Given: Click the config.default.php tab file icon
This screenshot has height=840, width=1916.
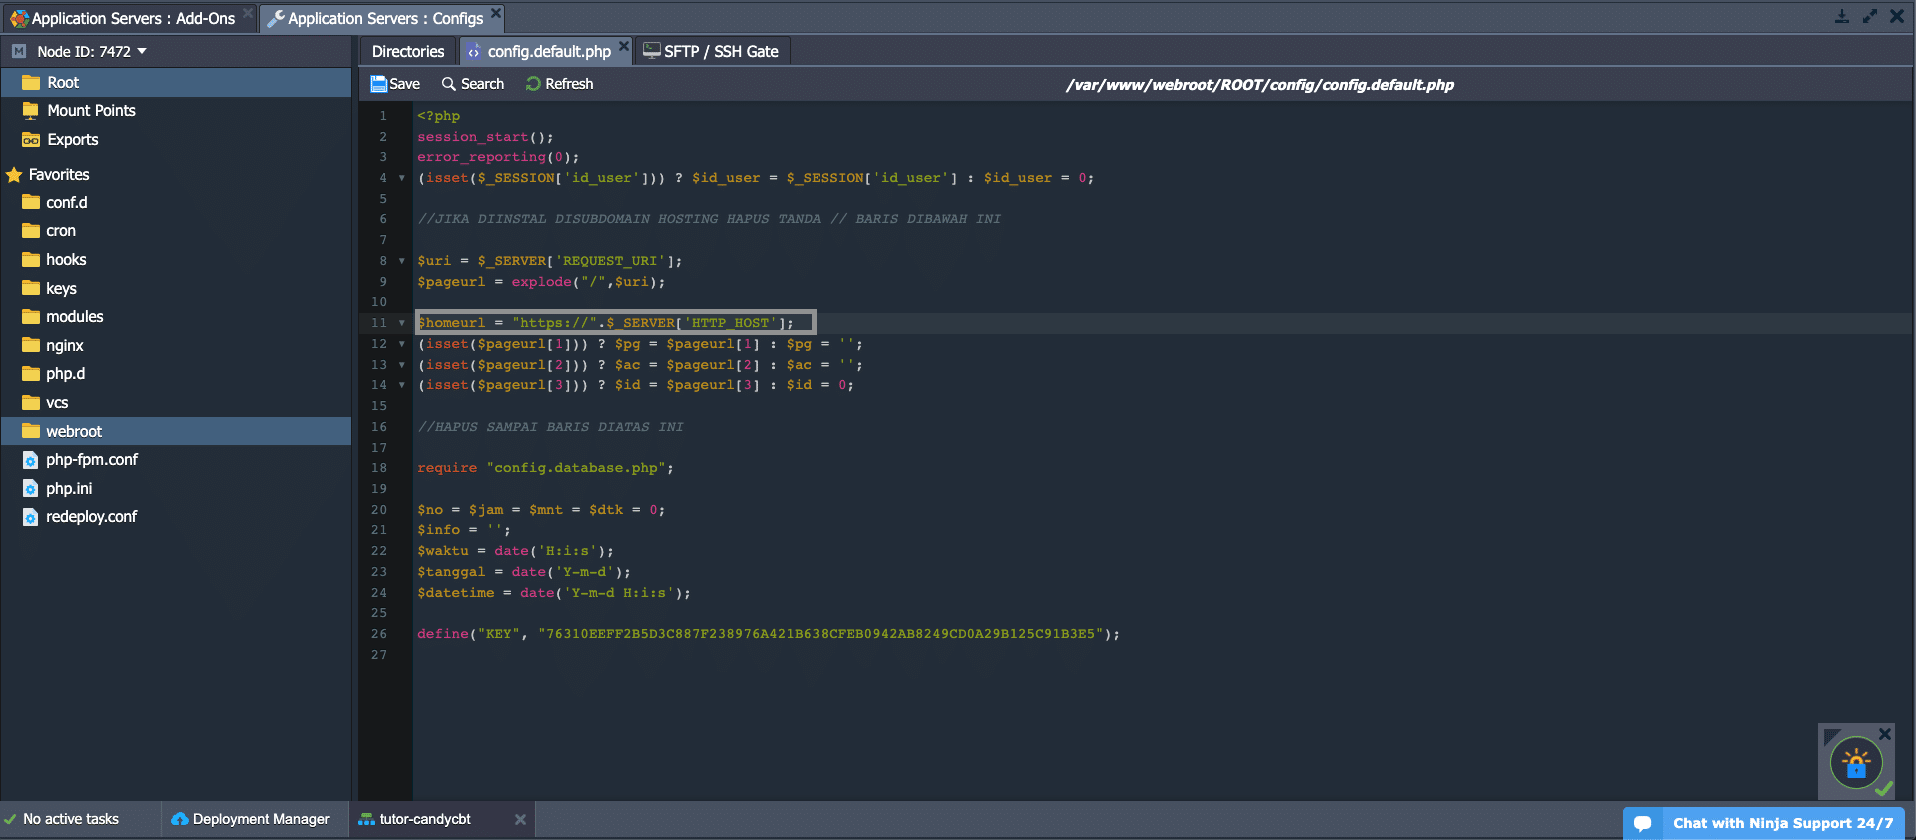Looking at the screenshot, I should (x=474, y=51).
